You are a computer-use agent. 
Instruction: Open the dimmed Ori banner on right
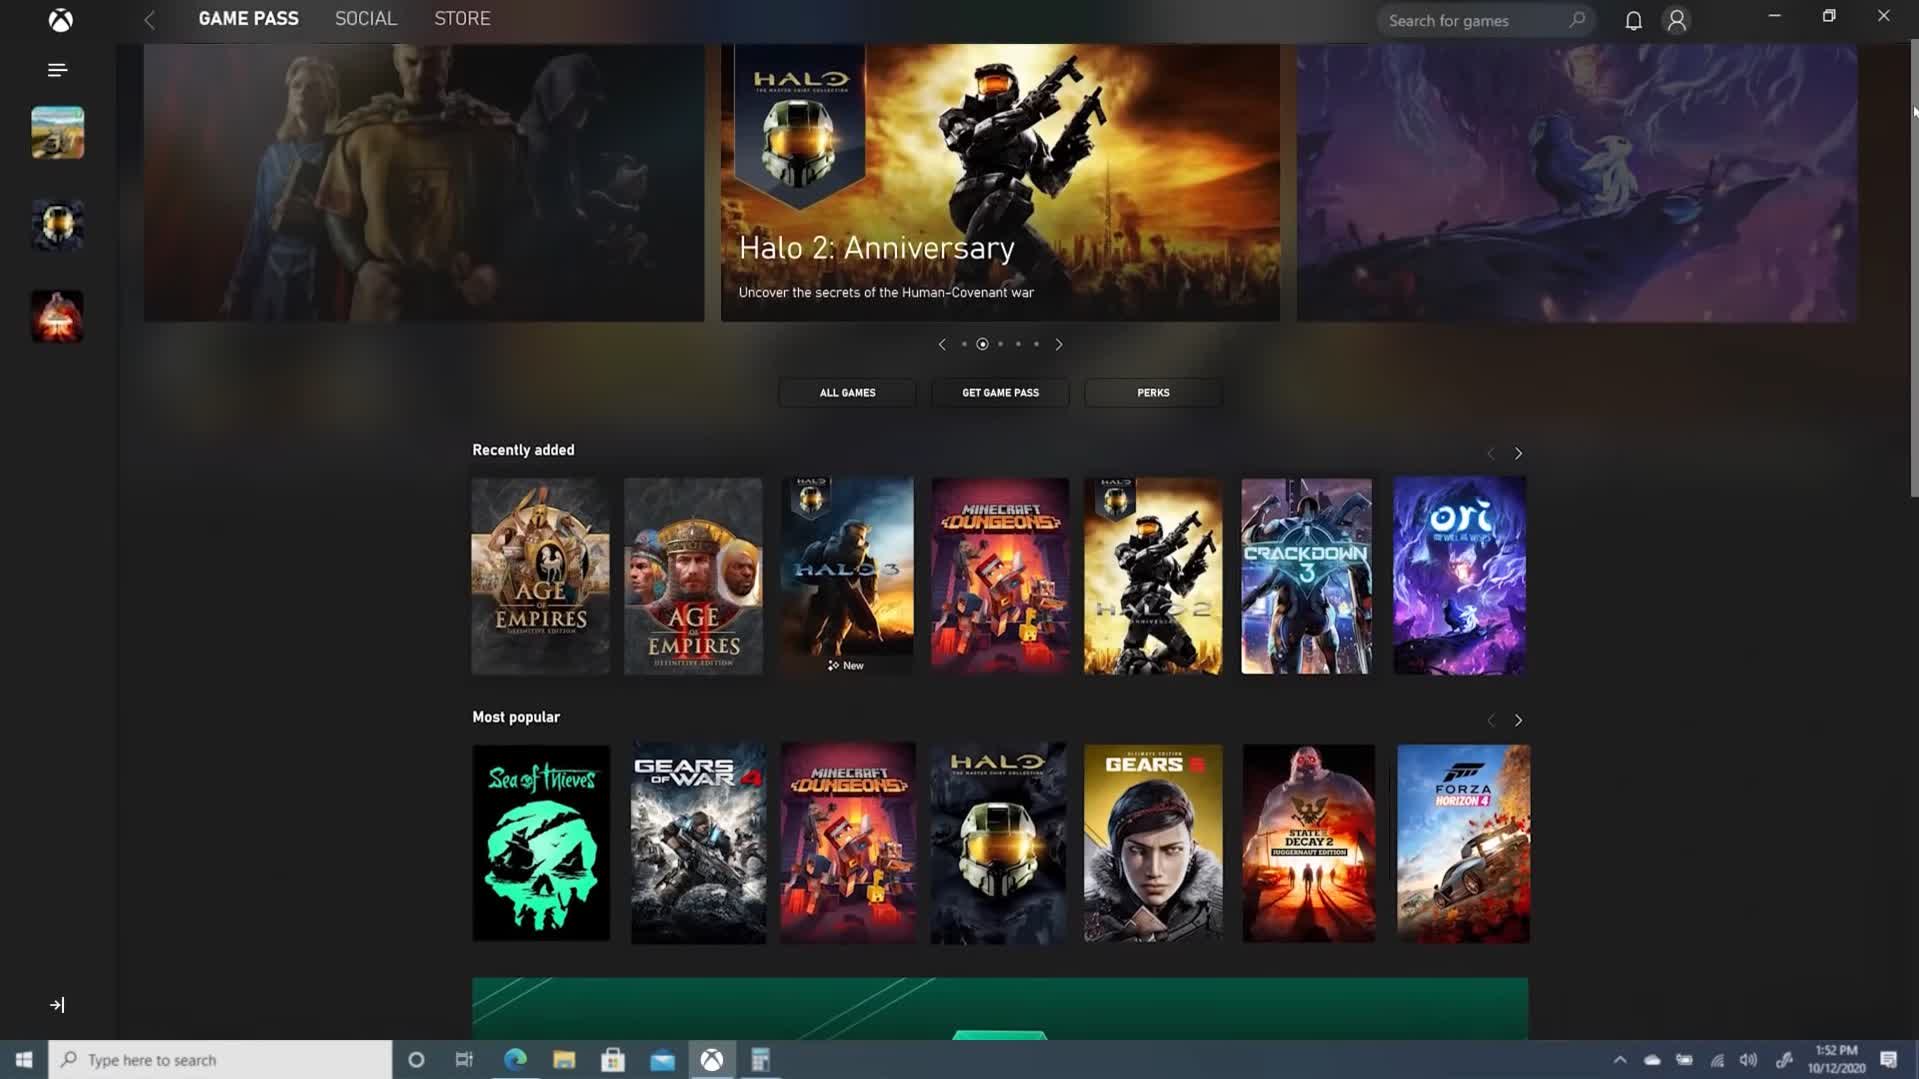click(1577, 183)
